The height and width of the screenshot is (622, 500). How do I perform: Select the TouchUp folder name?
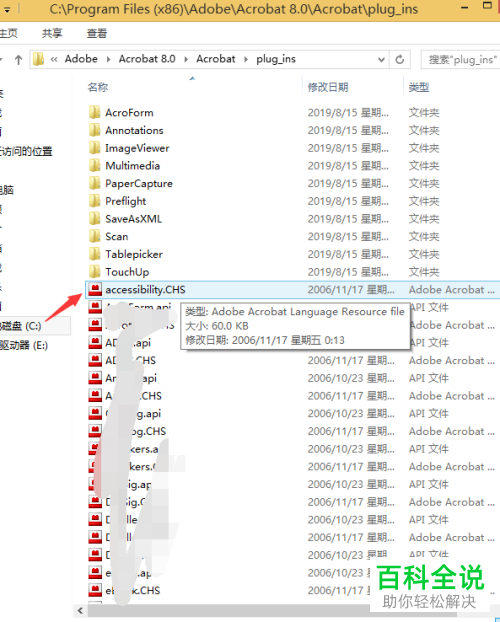pos(127,272)
